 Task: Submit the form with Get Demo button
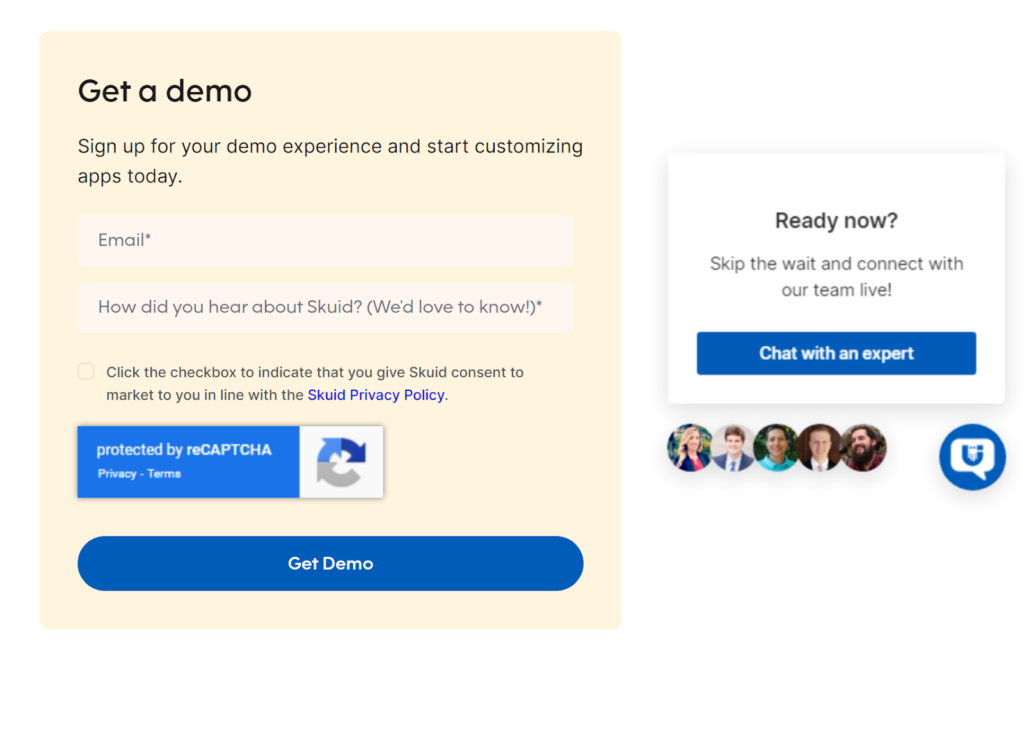click(330, 564)
